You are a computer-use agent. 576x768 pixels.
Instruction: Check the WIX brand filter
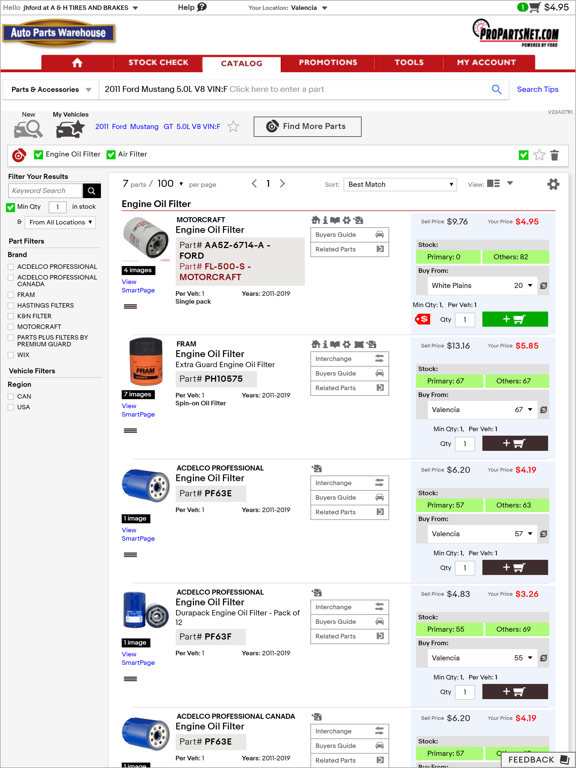click(x=11, y=355)
